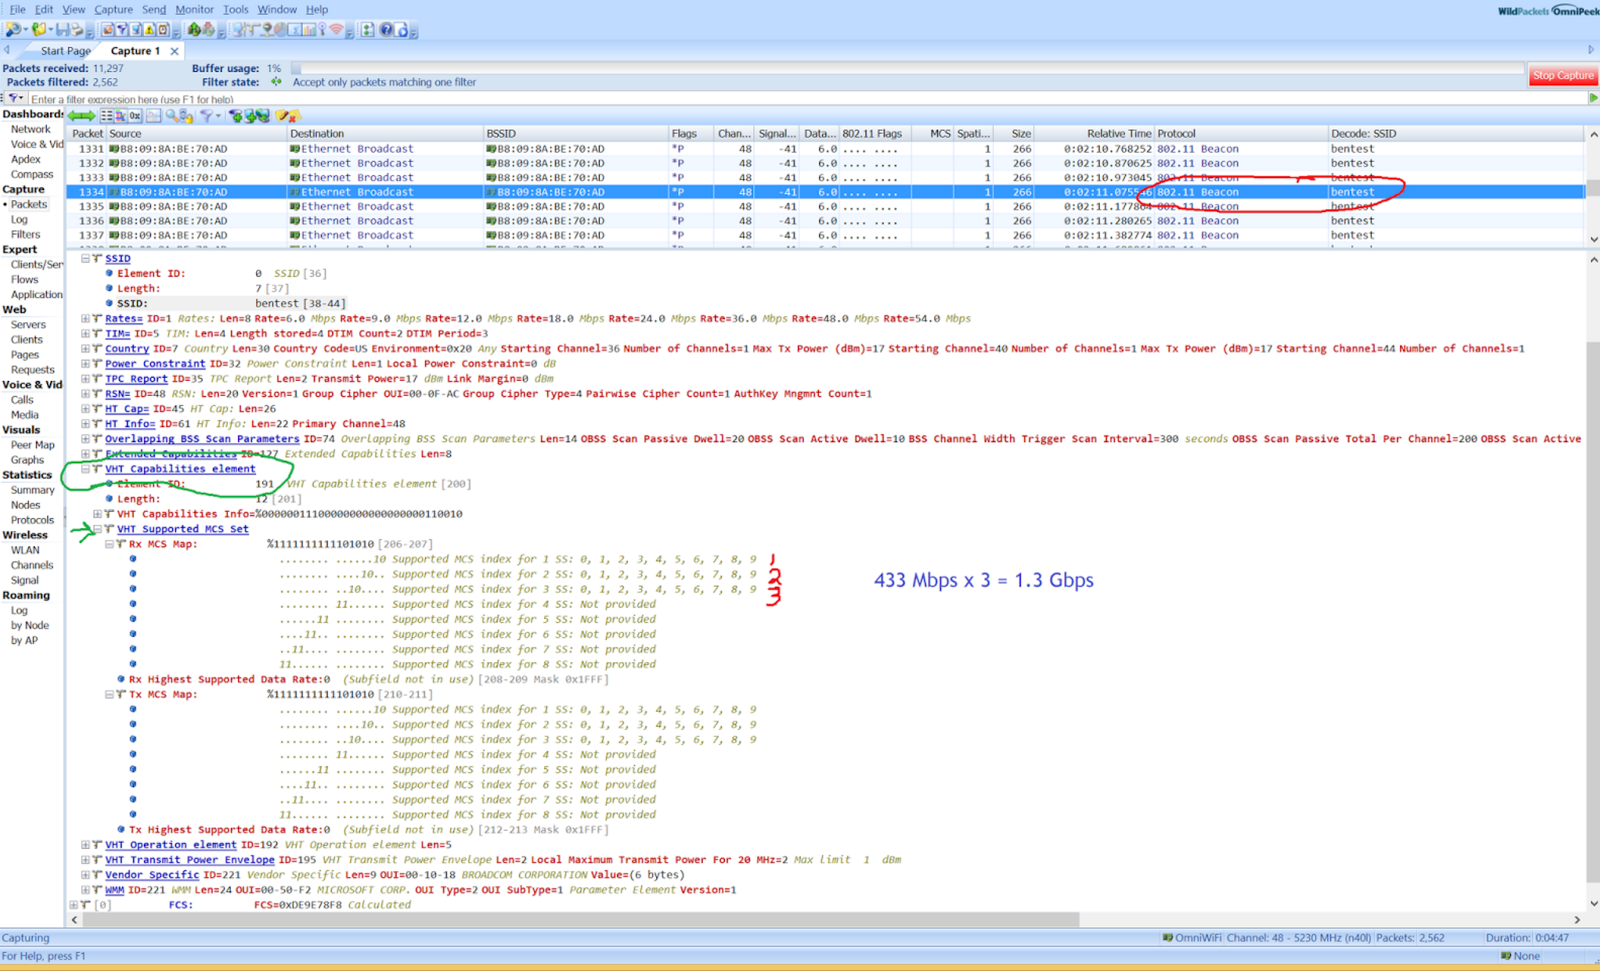Expand the Rates tree node

pos(85,318)
